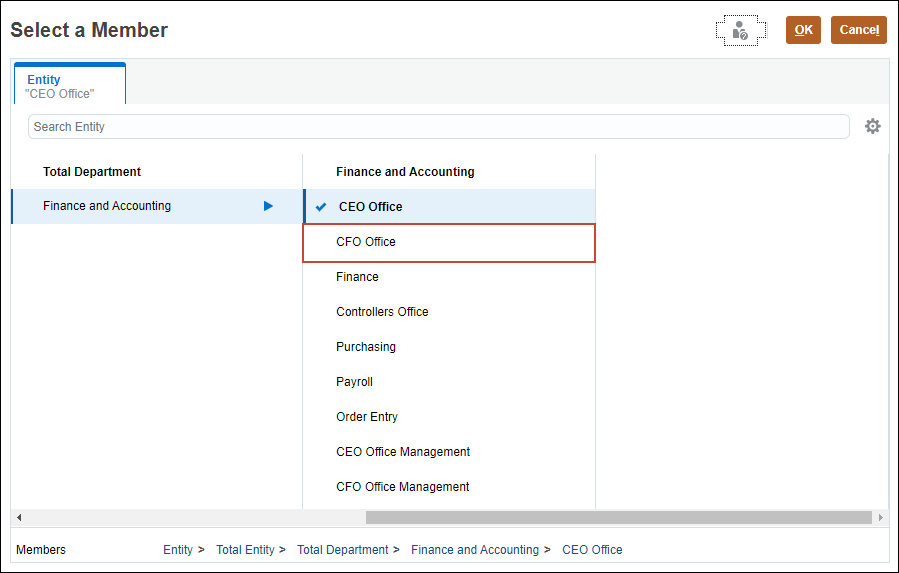The image size is (899, 573).
Task: Open the Total Department breadcrumb link
Action: (x=343, y=549)
